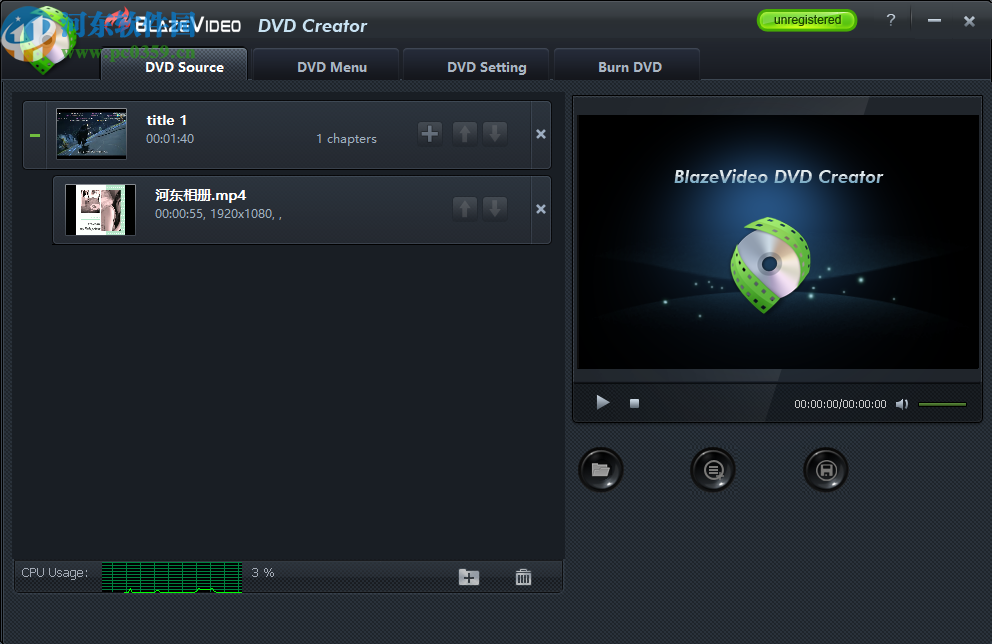Screen dimensions: 992x644
Task: Click the save project disk icon
Action: [825, 469]
